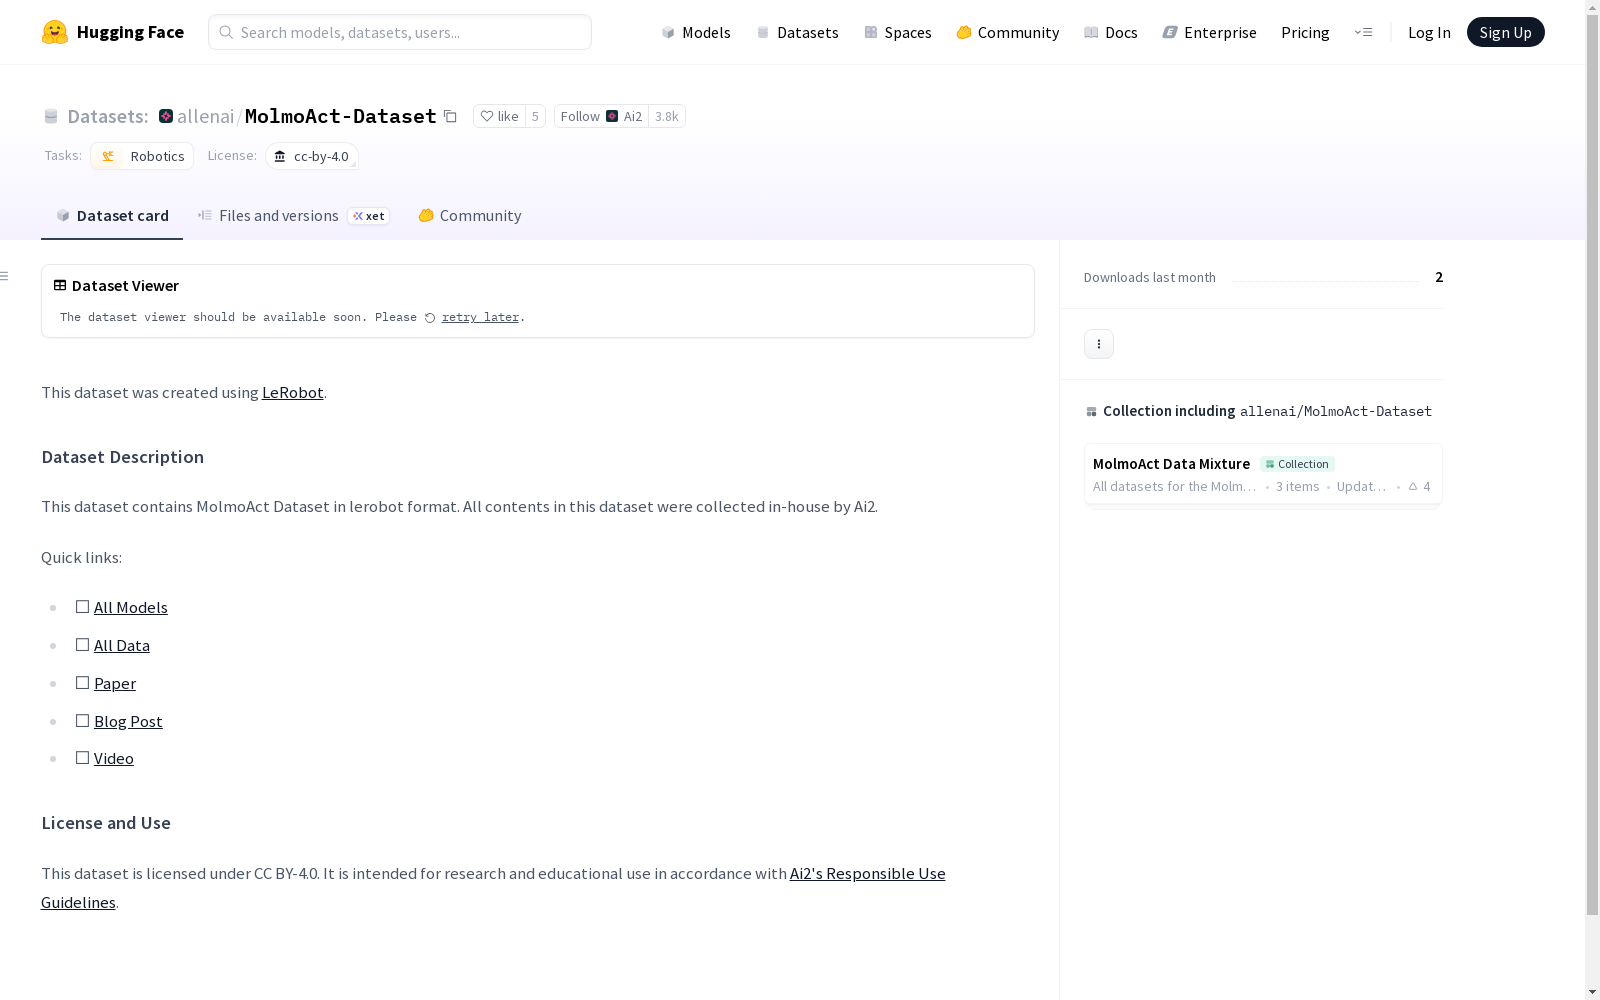Click the Datasets breadcrumb label
The image size is (1600, 1000).
pyautogui.click(x=107, y=116)
